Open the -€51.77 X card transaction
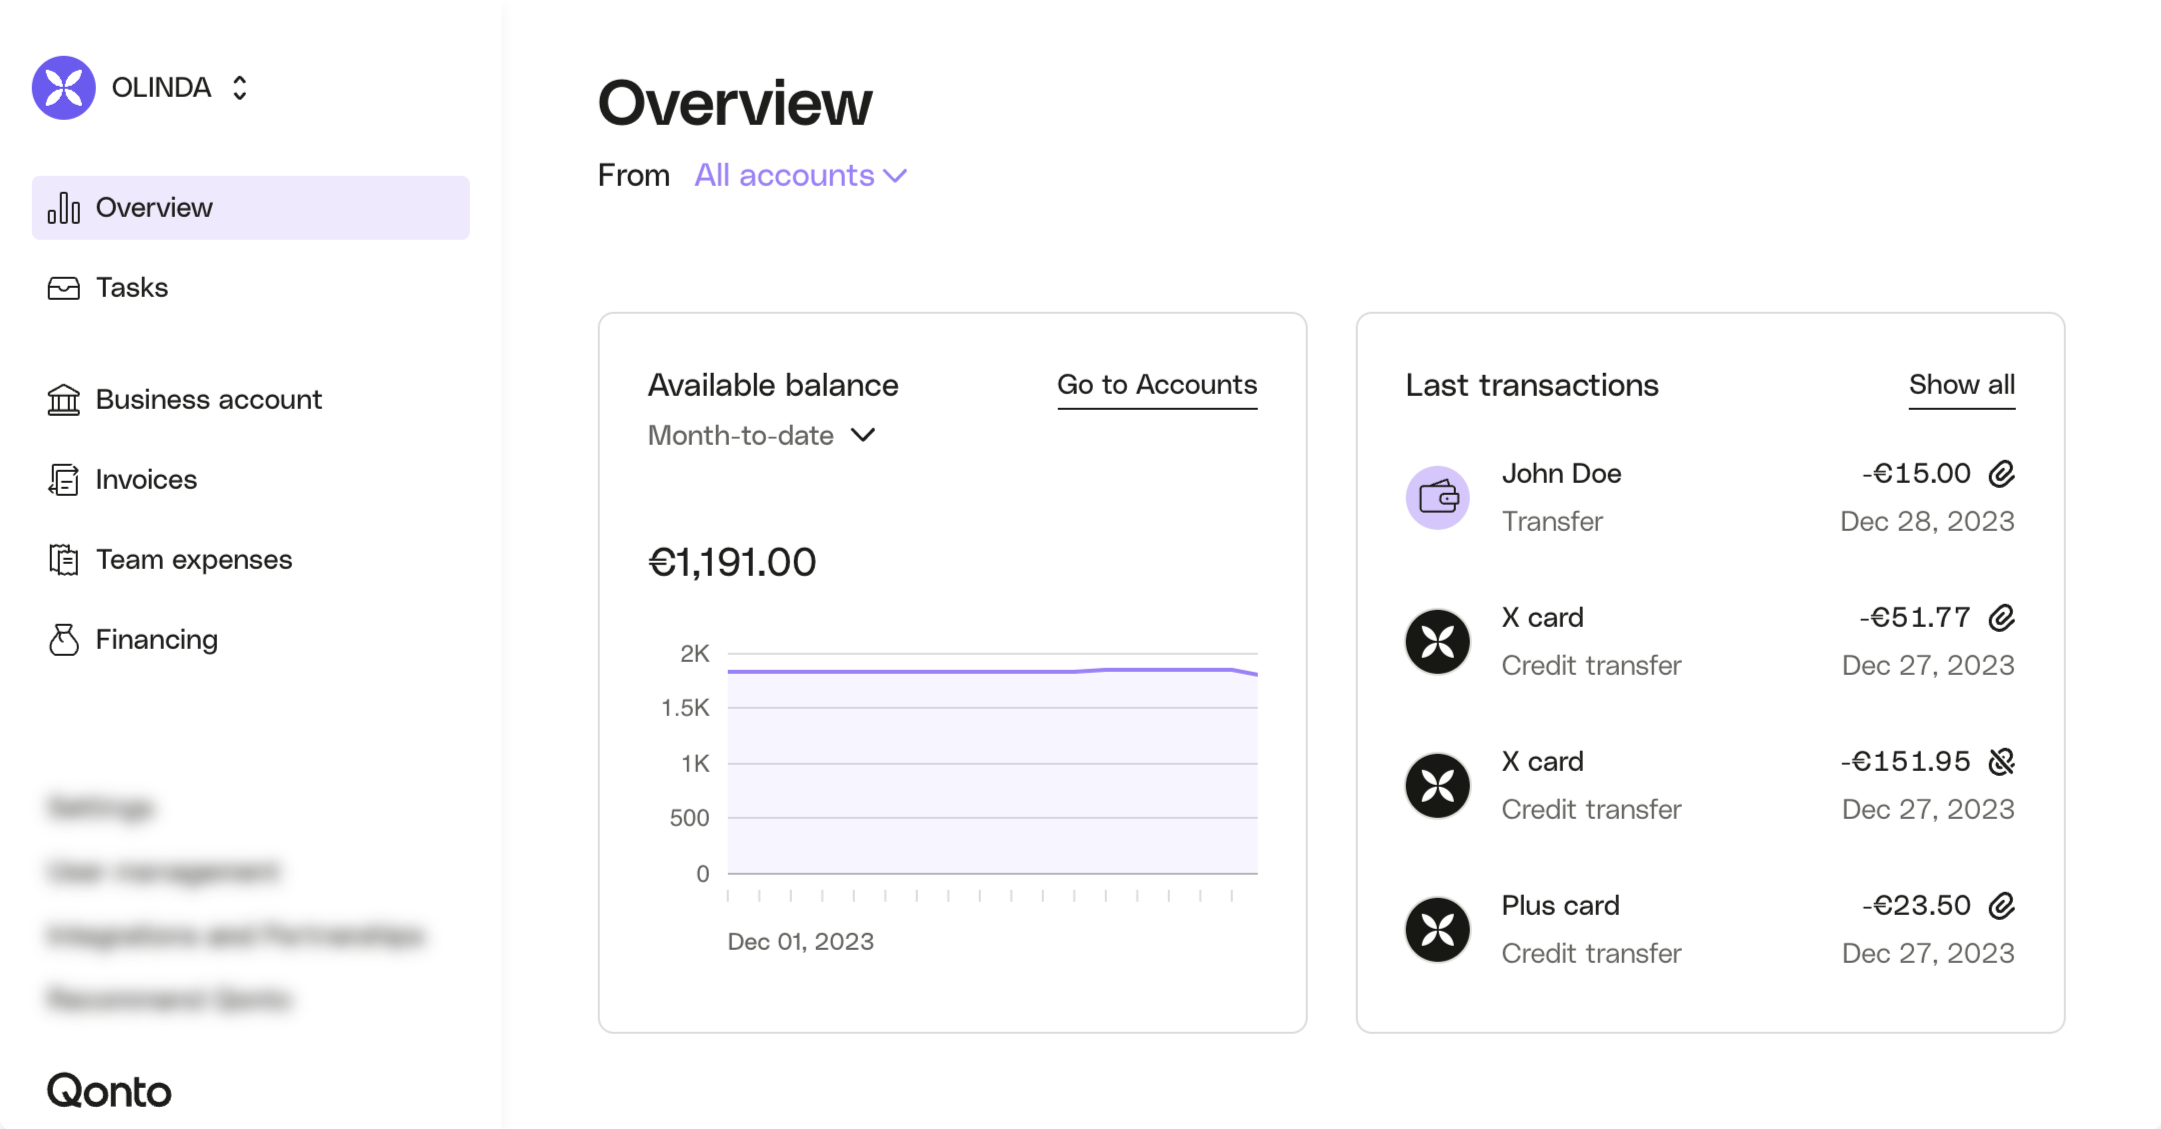The height and width of the screenshot is (1129, 2161). coord(1710,641)
